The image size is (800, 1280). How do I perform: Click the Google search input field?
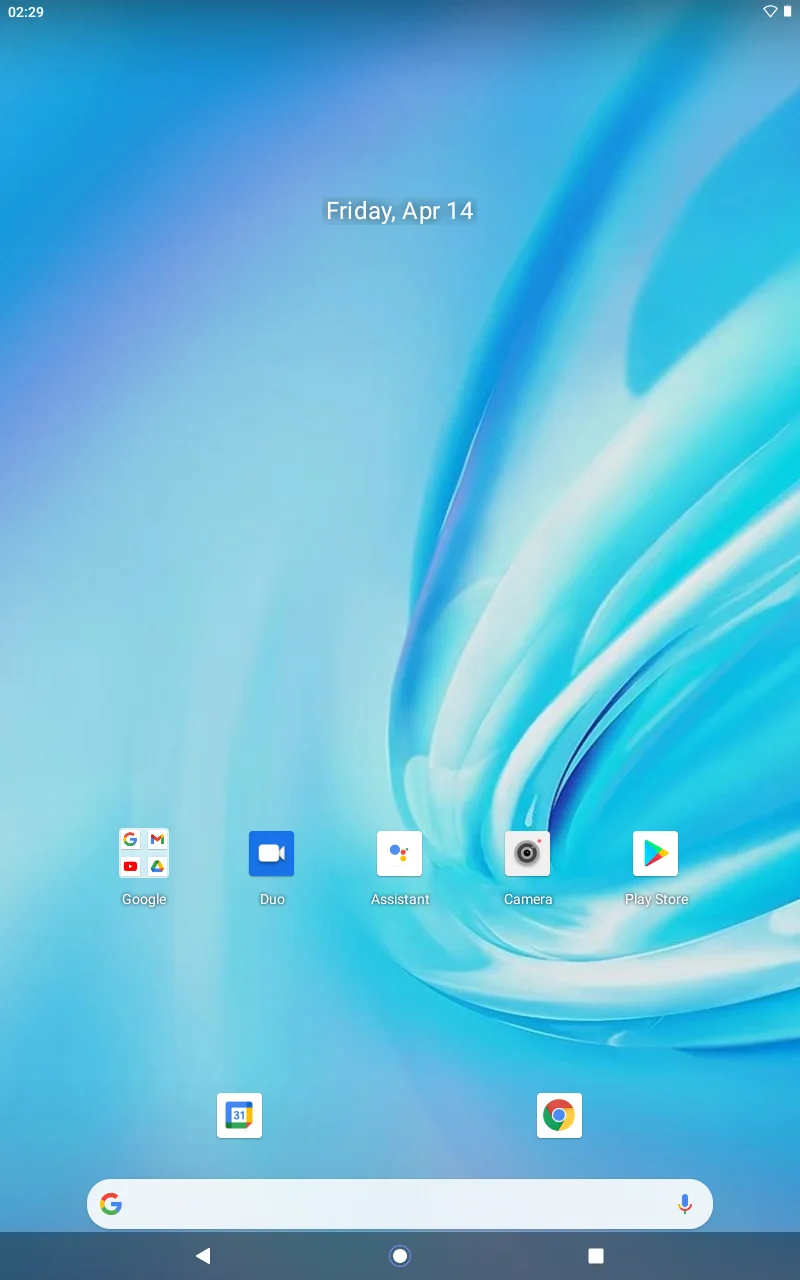tap(400, 1204)
